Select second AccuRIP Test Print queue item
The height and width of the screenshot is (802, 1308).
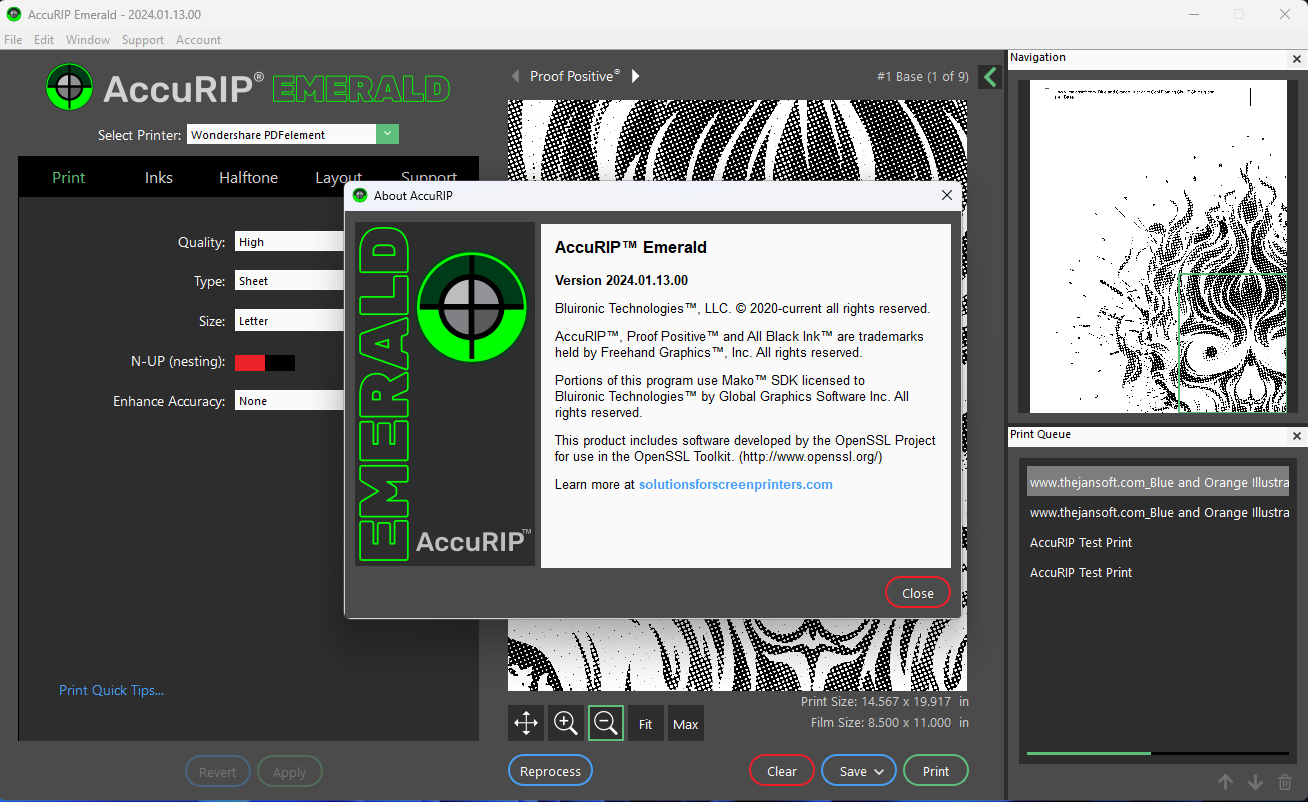coord(1158,572)
